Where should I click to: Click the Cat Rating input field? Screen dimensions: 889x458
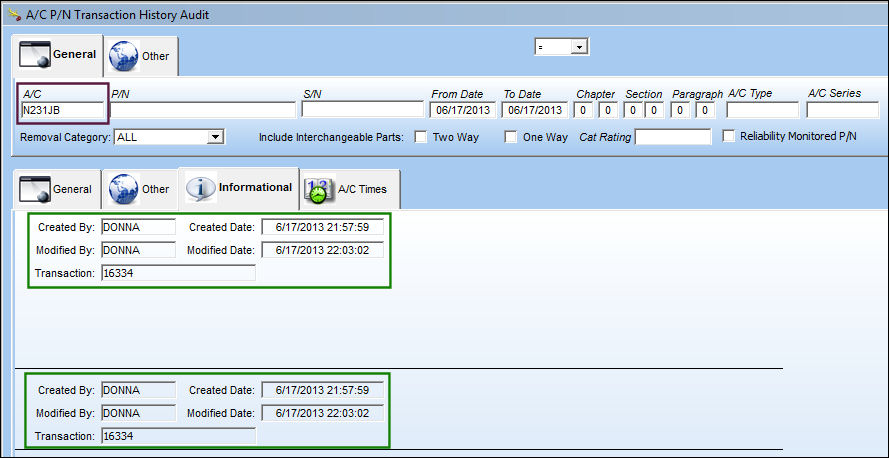(x=673, y=137)
